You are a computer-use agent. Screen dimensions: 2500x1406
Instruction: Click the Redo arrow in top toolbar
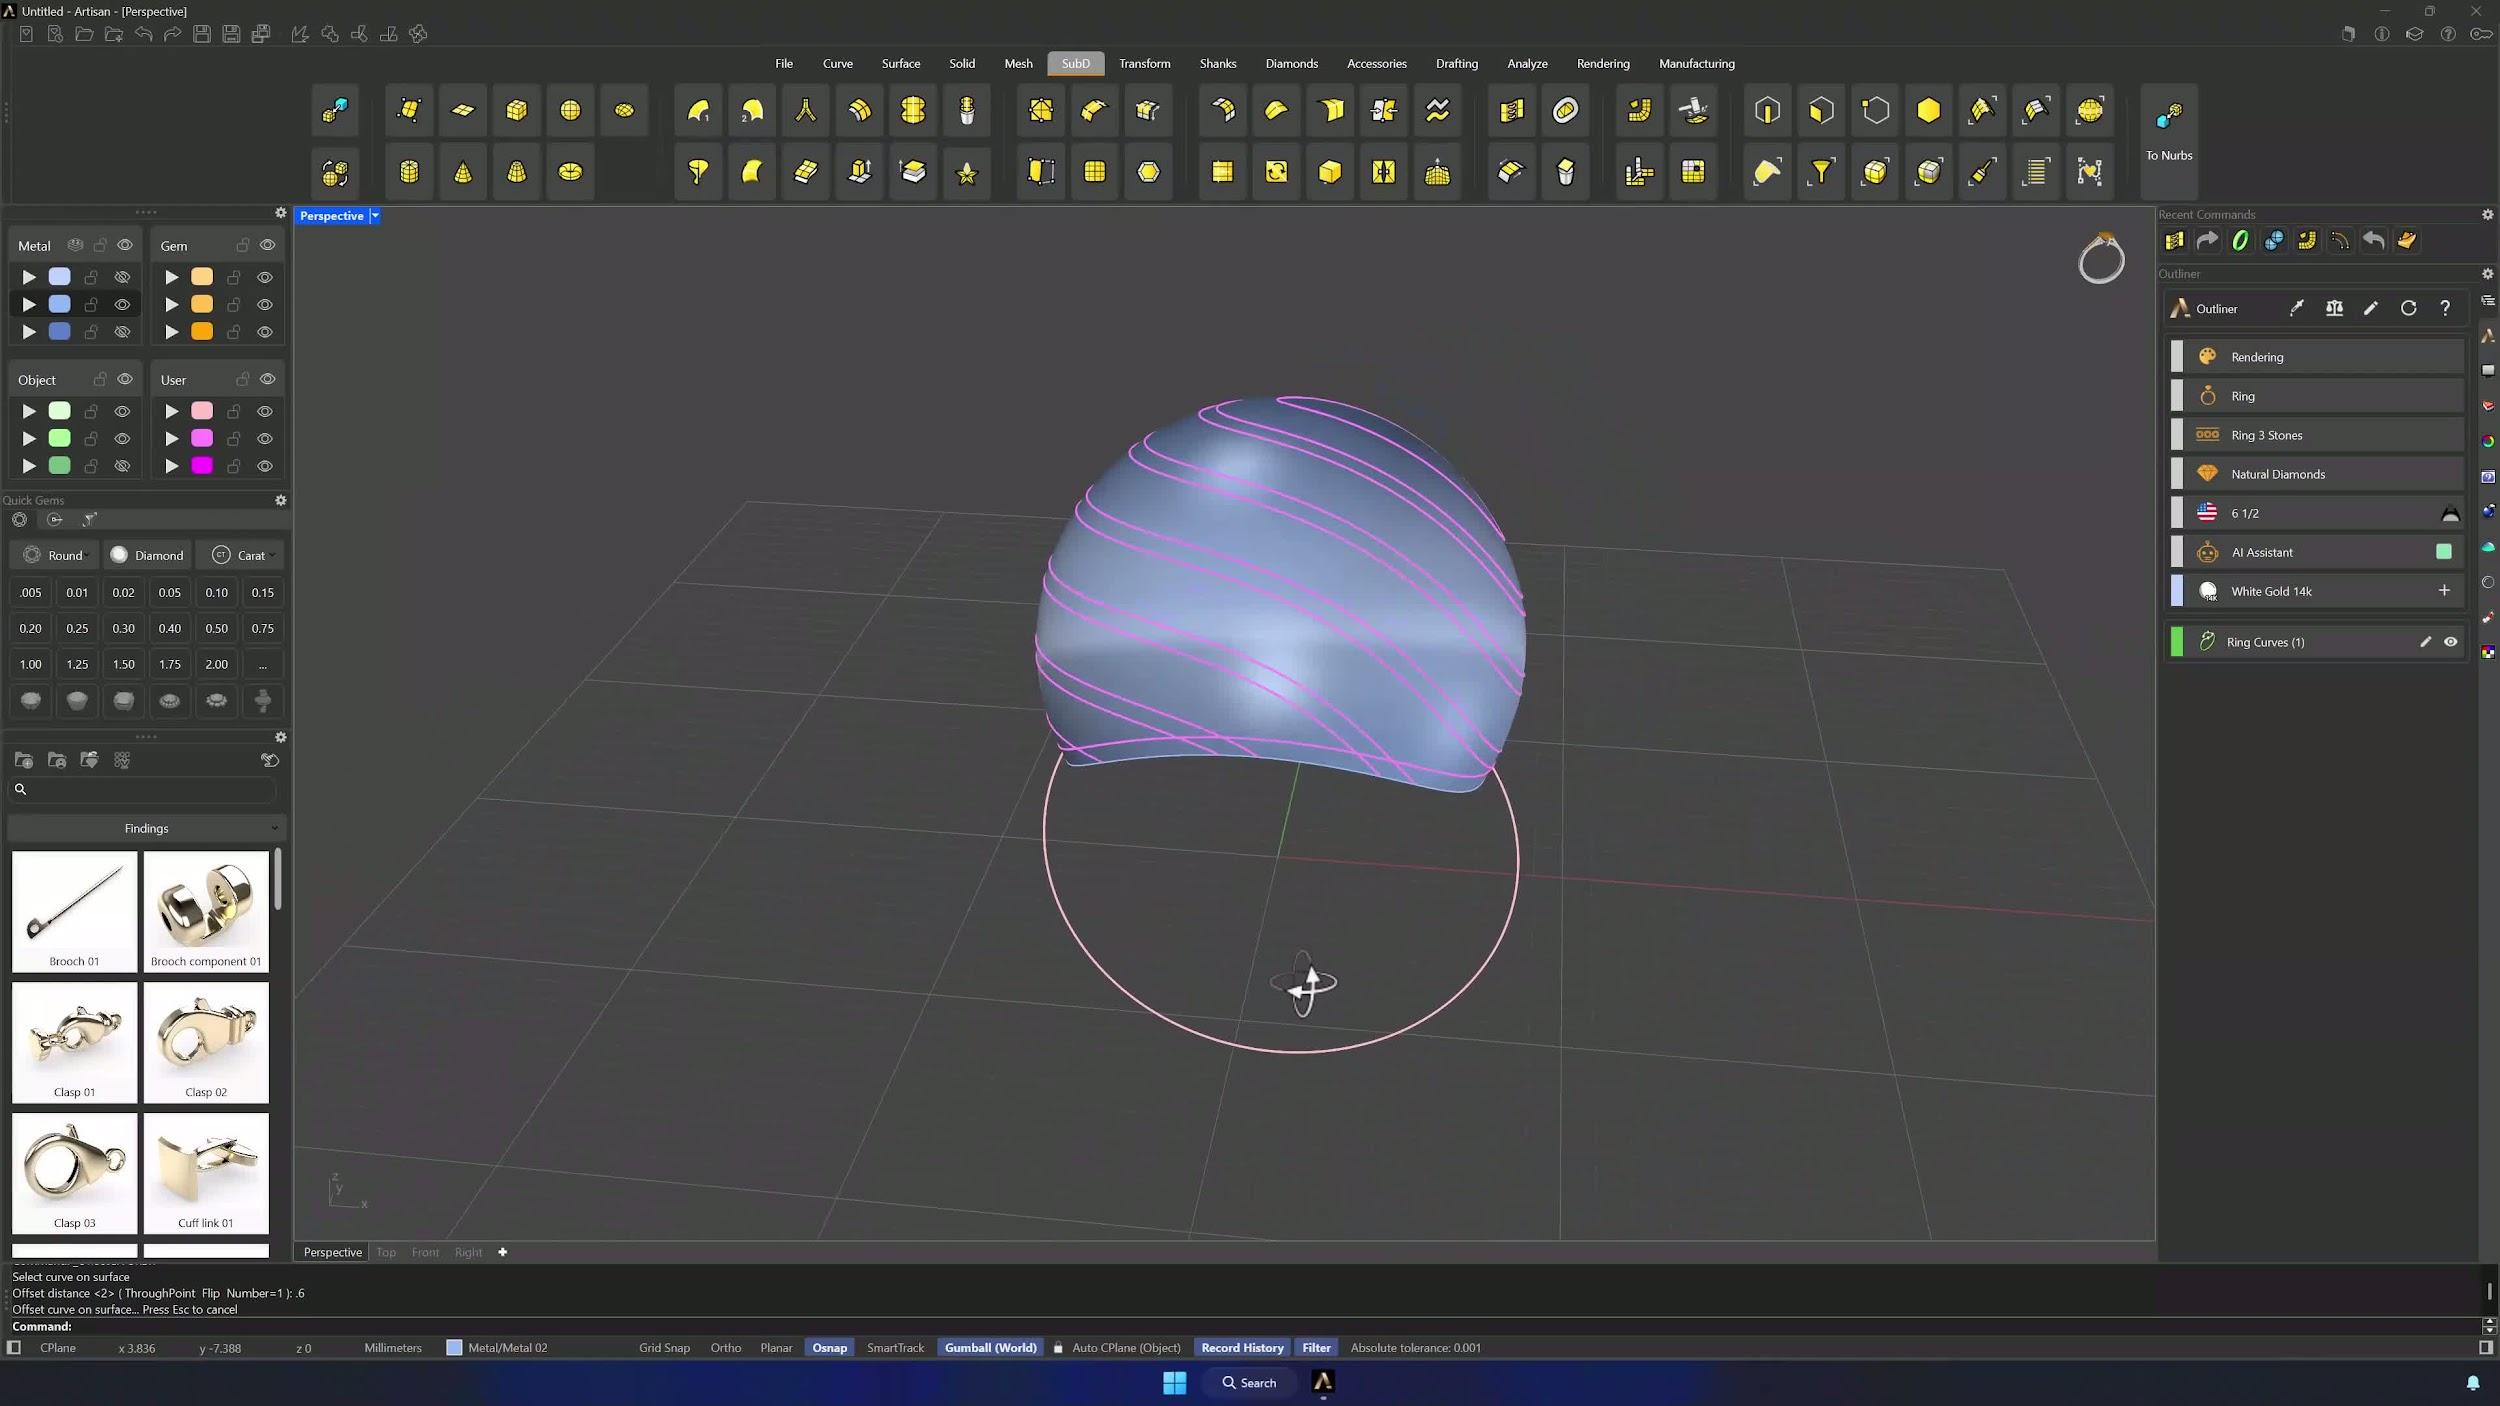tap(173, 34)
